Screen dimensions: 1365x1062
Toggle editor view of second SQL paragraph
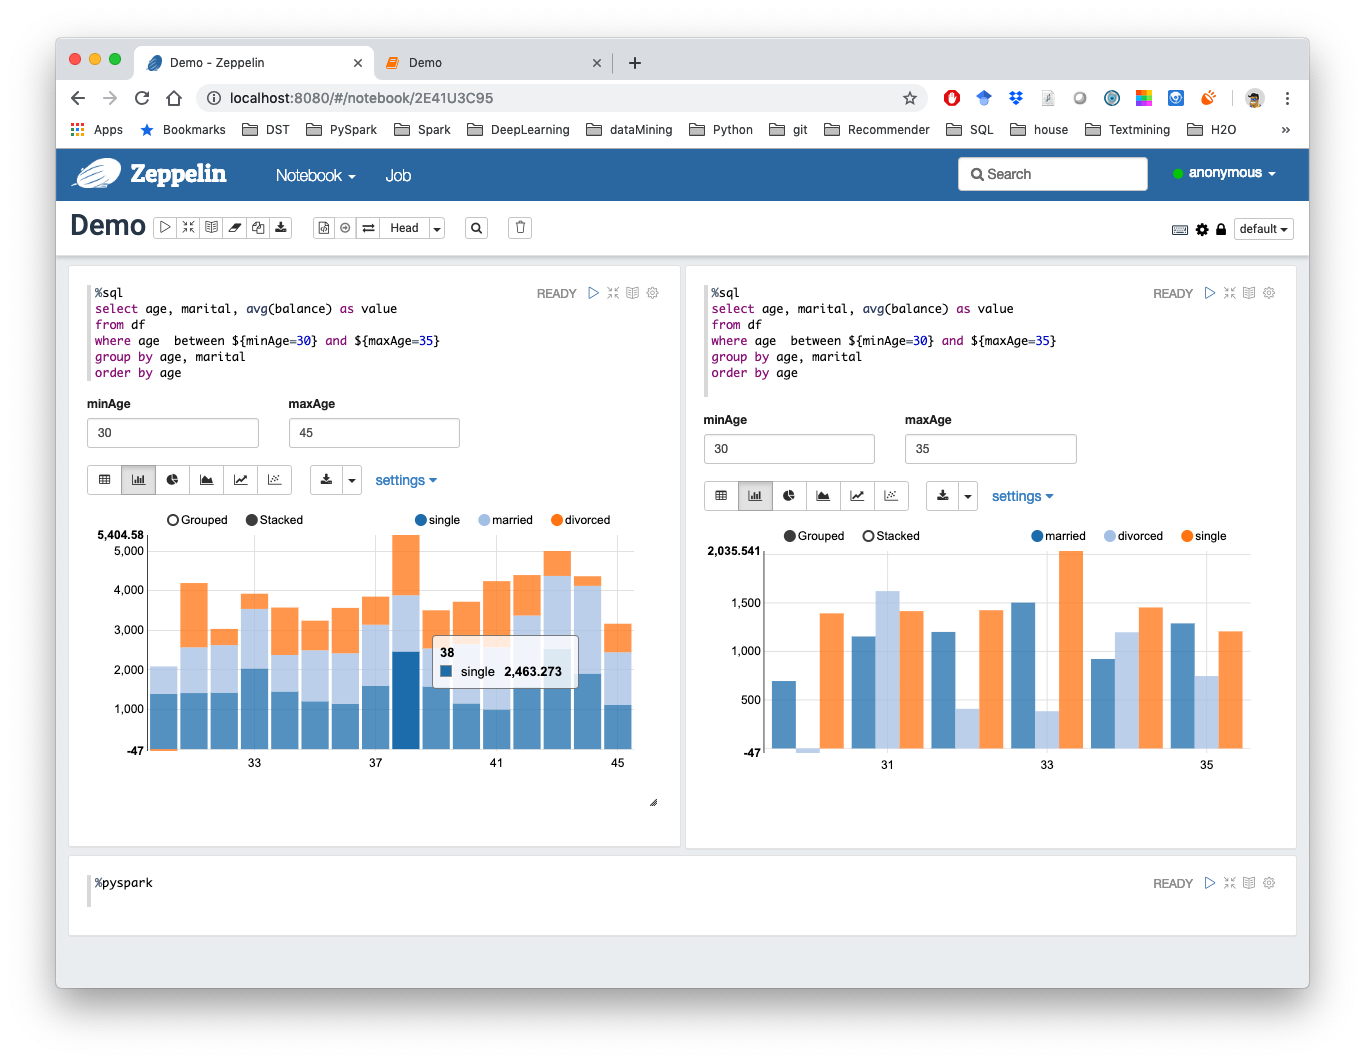pyautogui.click(x=1229, y=293)
